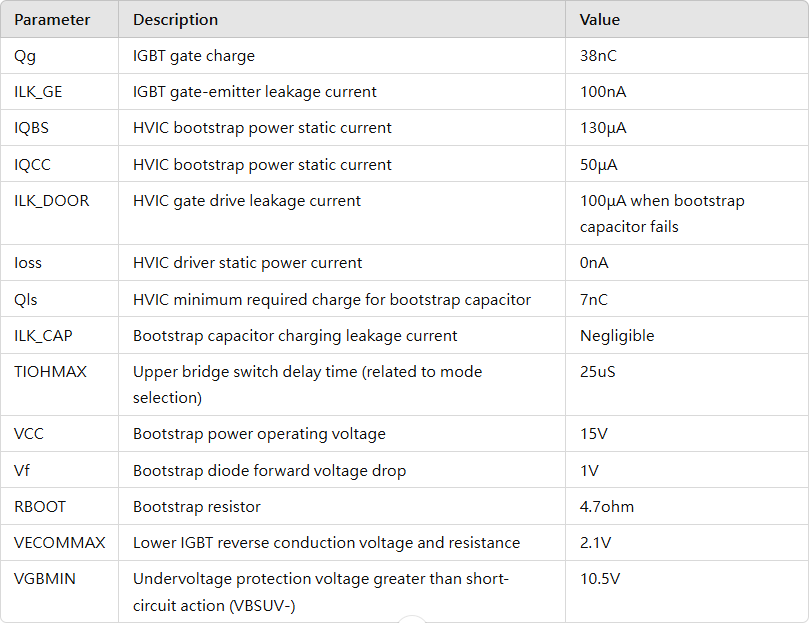Click the IQCC parameter cell
Image resolution: width=809 pixels, height=623 pixels.
tap(33, 165)
